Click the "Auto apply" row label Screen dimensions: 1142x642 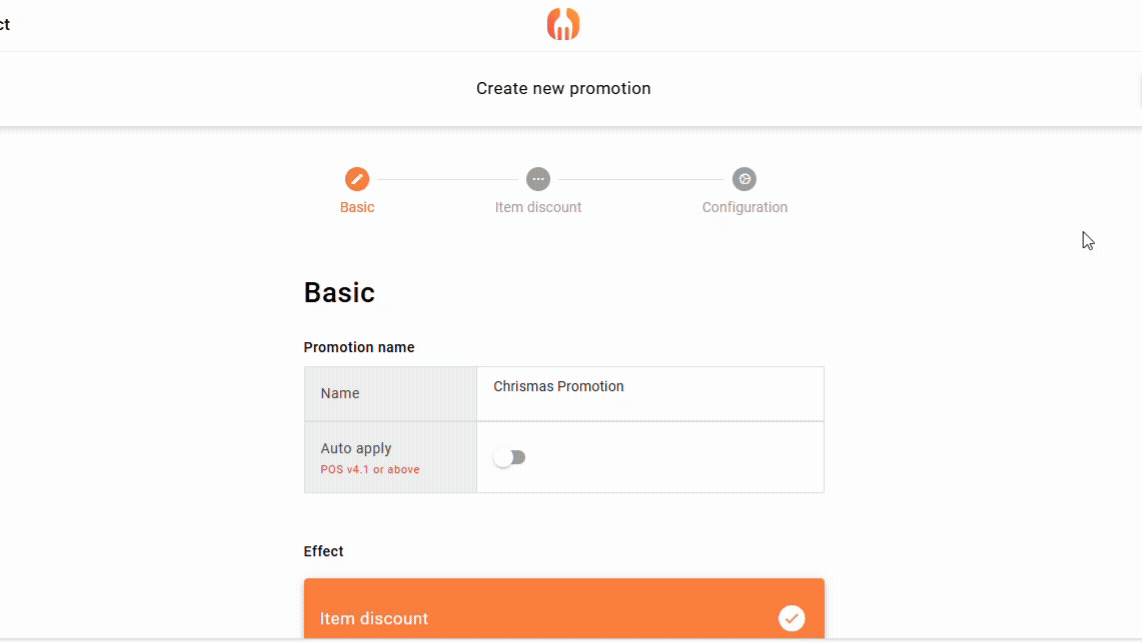[x=356, y=448]
